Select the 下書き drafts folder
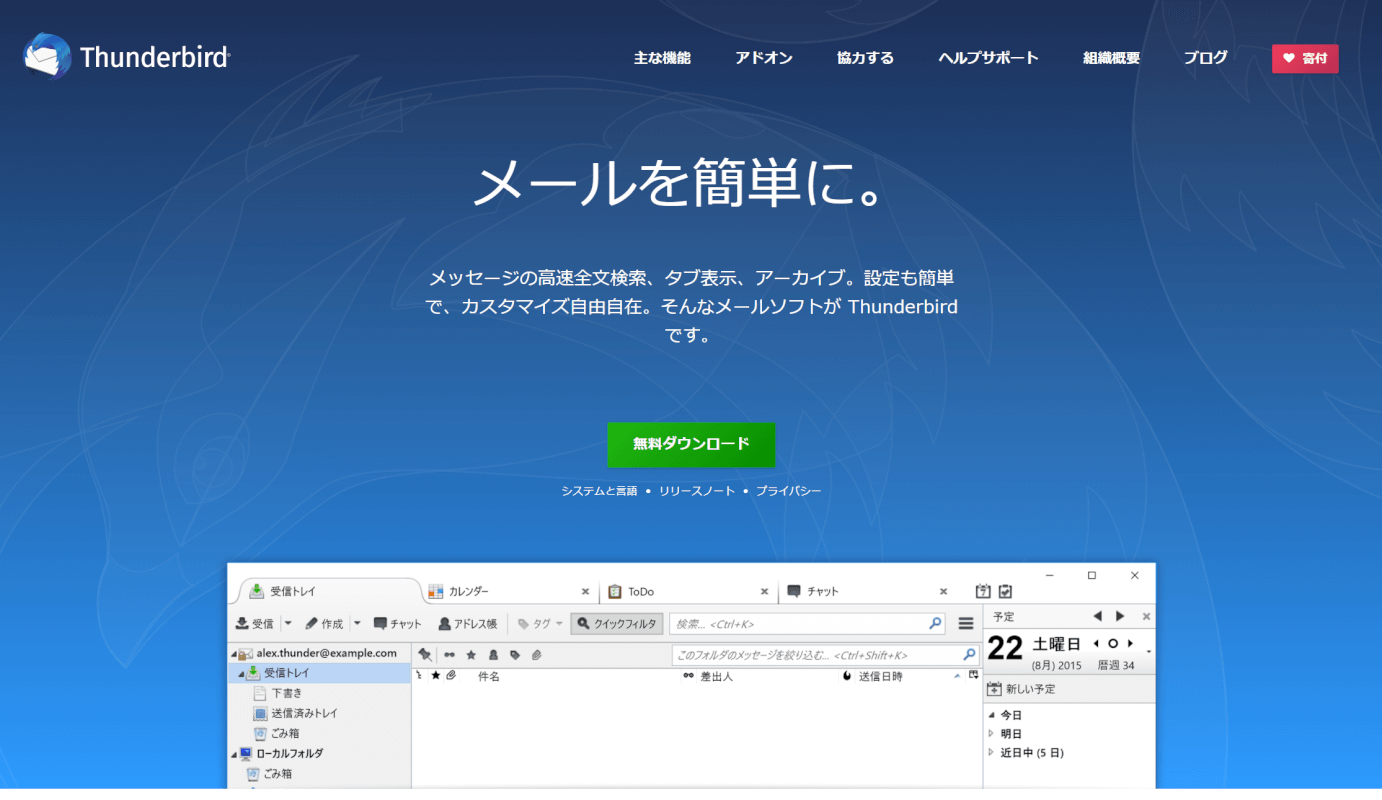 click(x=320, y=693)
